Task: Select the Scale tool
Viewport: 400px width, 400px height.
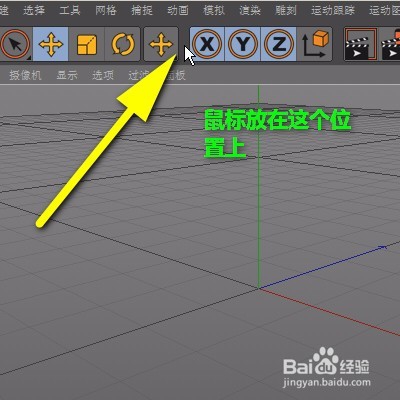Action: [87, 44]
